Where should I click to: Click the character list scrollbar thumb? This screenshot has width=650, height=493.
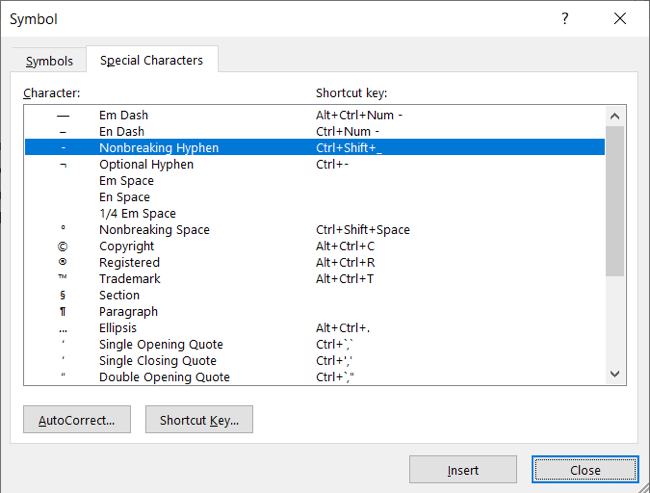pos(615,200)
